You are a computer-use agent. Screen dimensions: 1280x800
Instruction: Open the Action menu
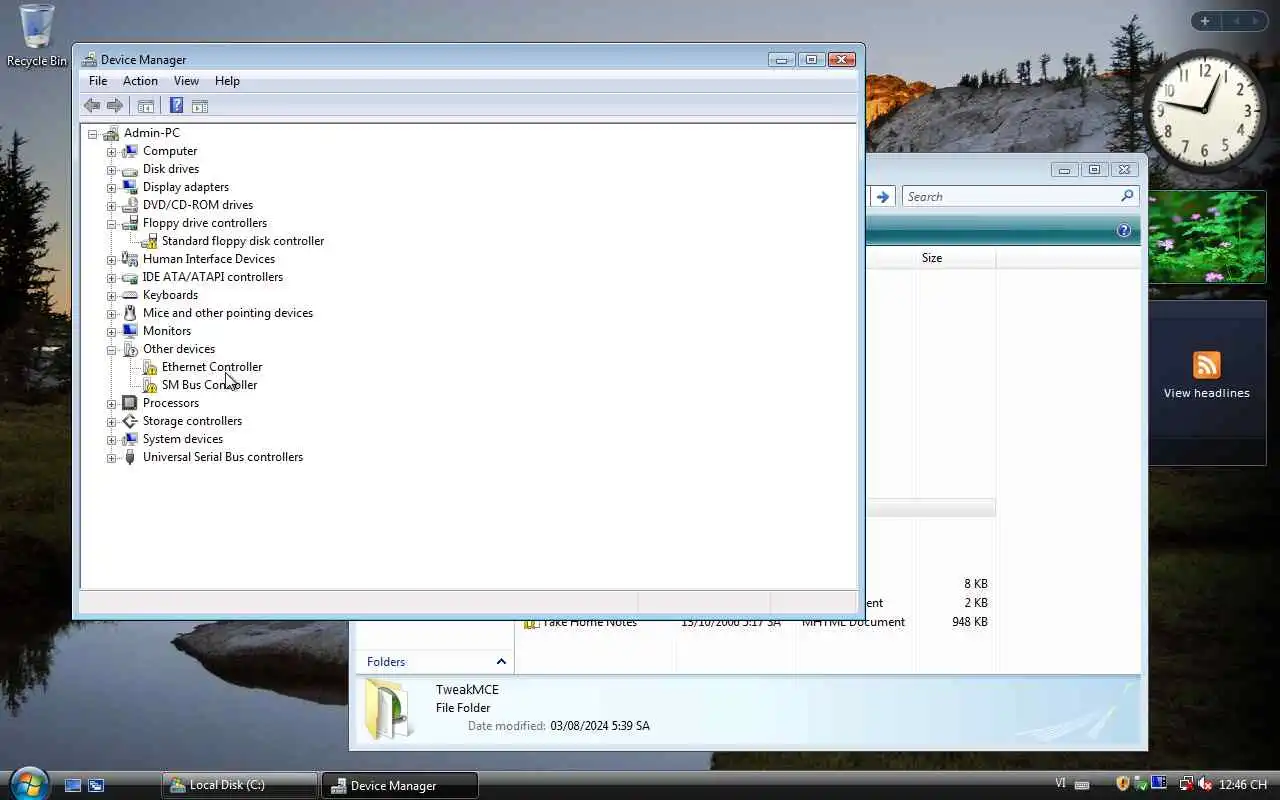pos(140,81)
